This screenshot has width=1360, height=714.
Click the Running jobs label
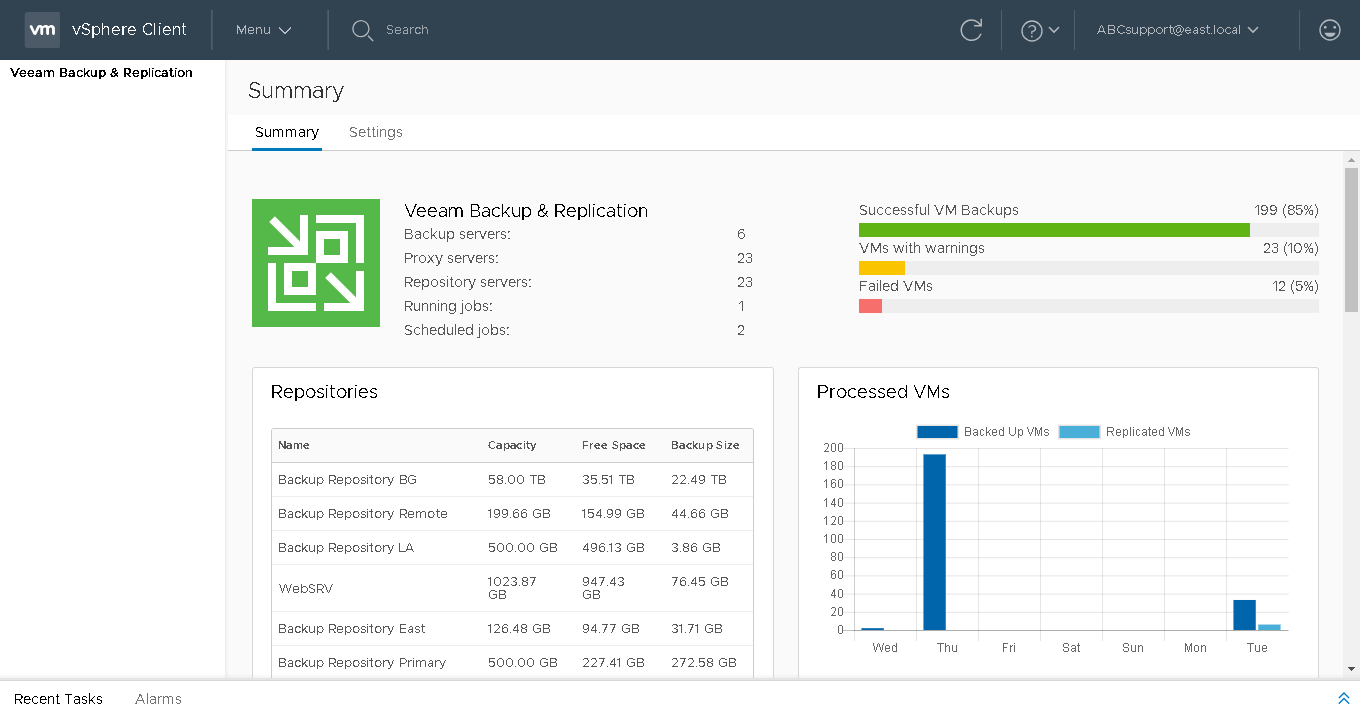(448, 306)
